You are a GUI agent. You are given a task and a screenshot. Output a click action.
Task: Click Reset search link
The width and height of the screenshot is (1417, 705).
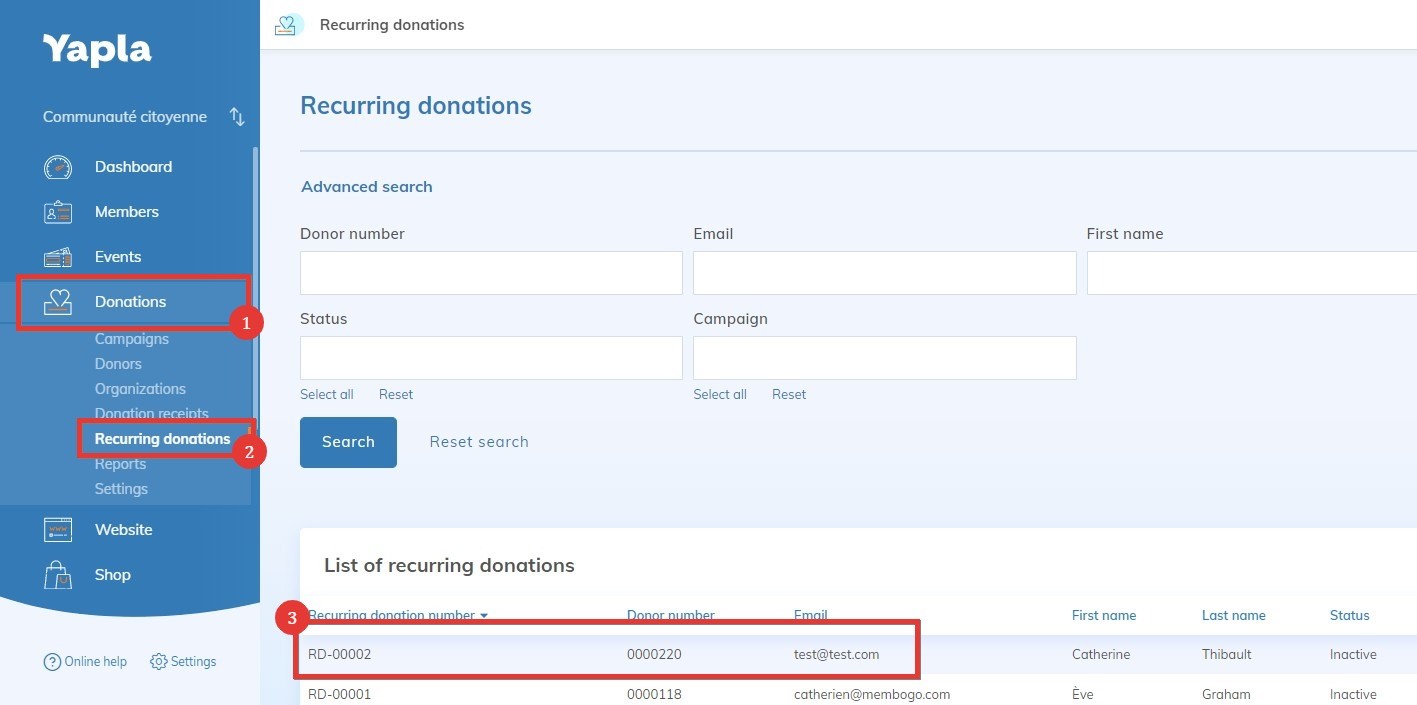click(x=479, y=442)
